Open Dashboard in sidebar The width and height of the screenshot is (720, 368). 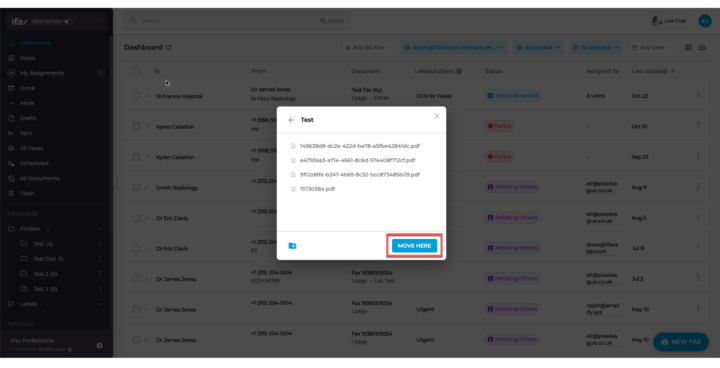tap(35, 43)
